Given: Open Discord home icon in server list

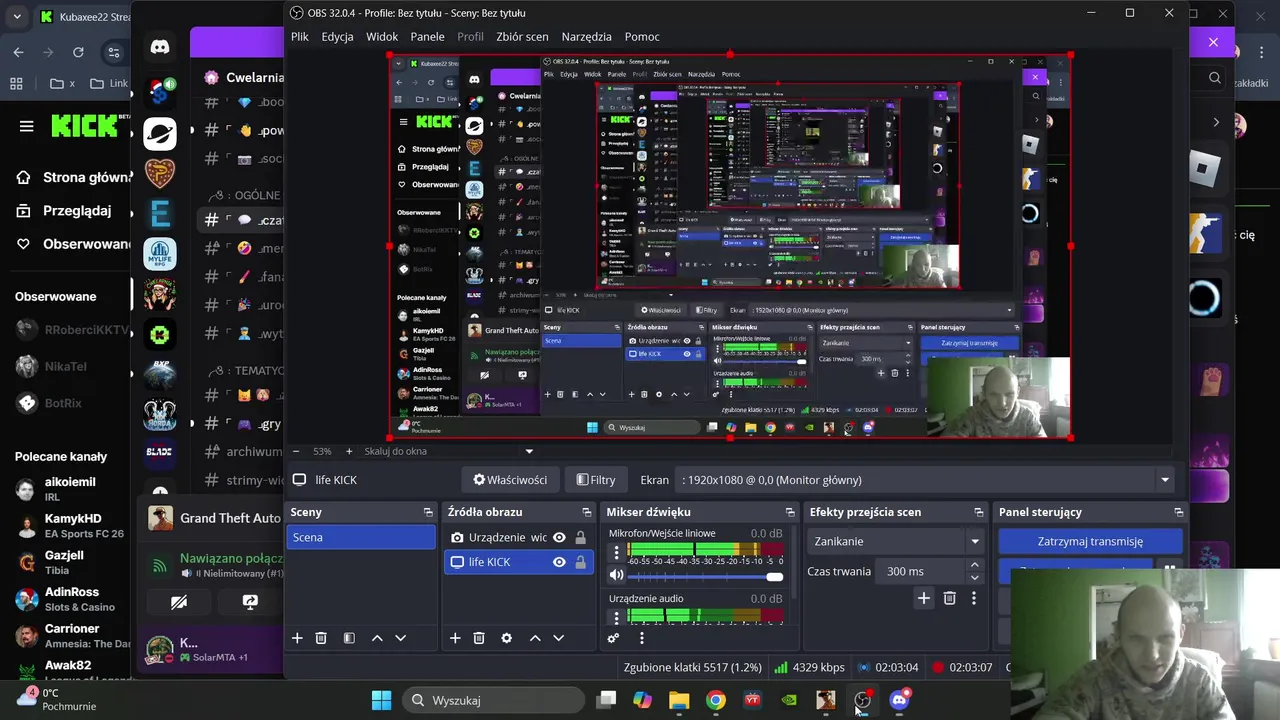Looking at the screenshot, I should click(x=160, y=46).
